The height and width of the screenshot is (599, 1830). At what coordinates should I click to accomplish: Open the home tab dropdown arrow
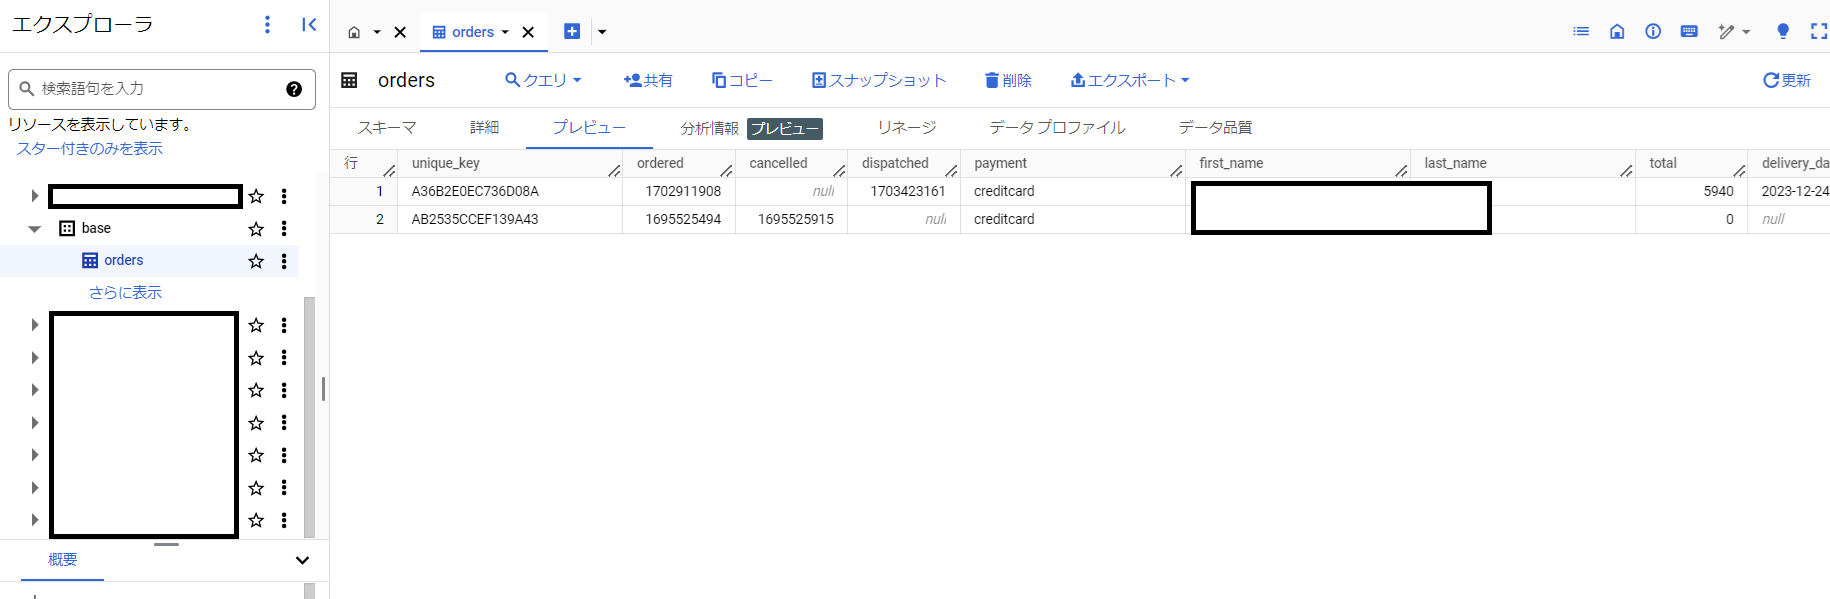(377, 32)
